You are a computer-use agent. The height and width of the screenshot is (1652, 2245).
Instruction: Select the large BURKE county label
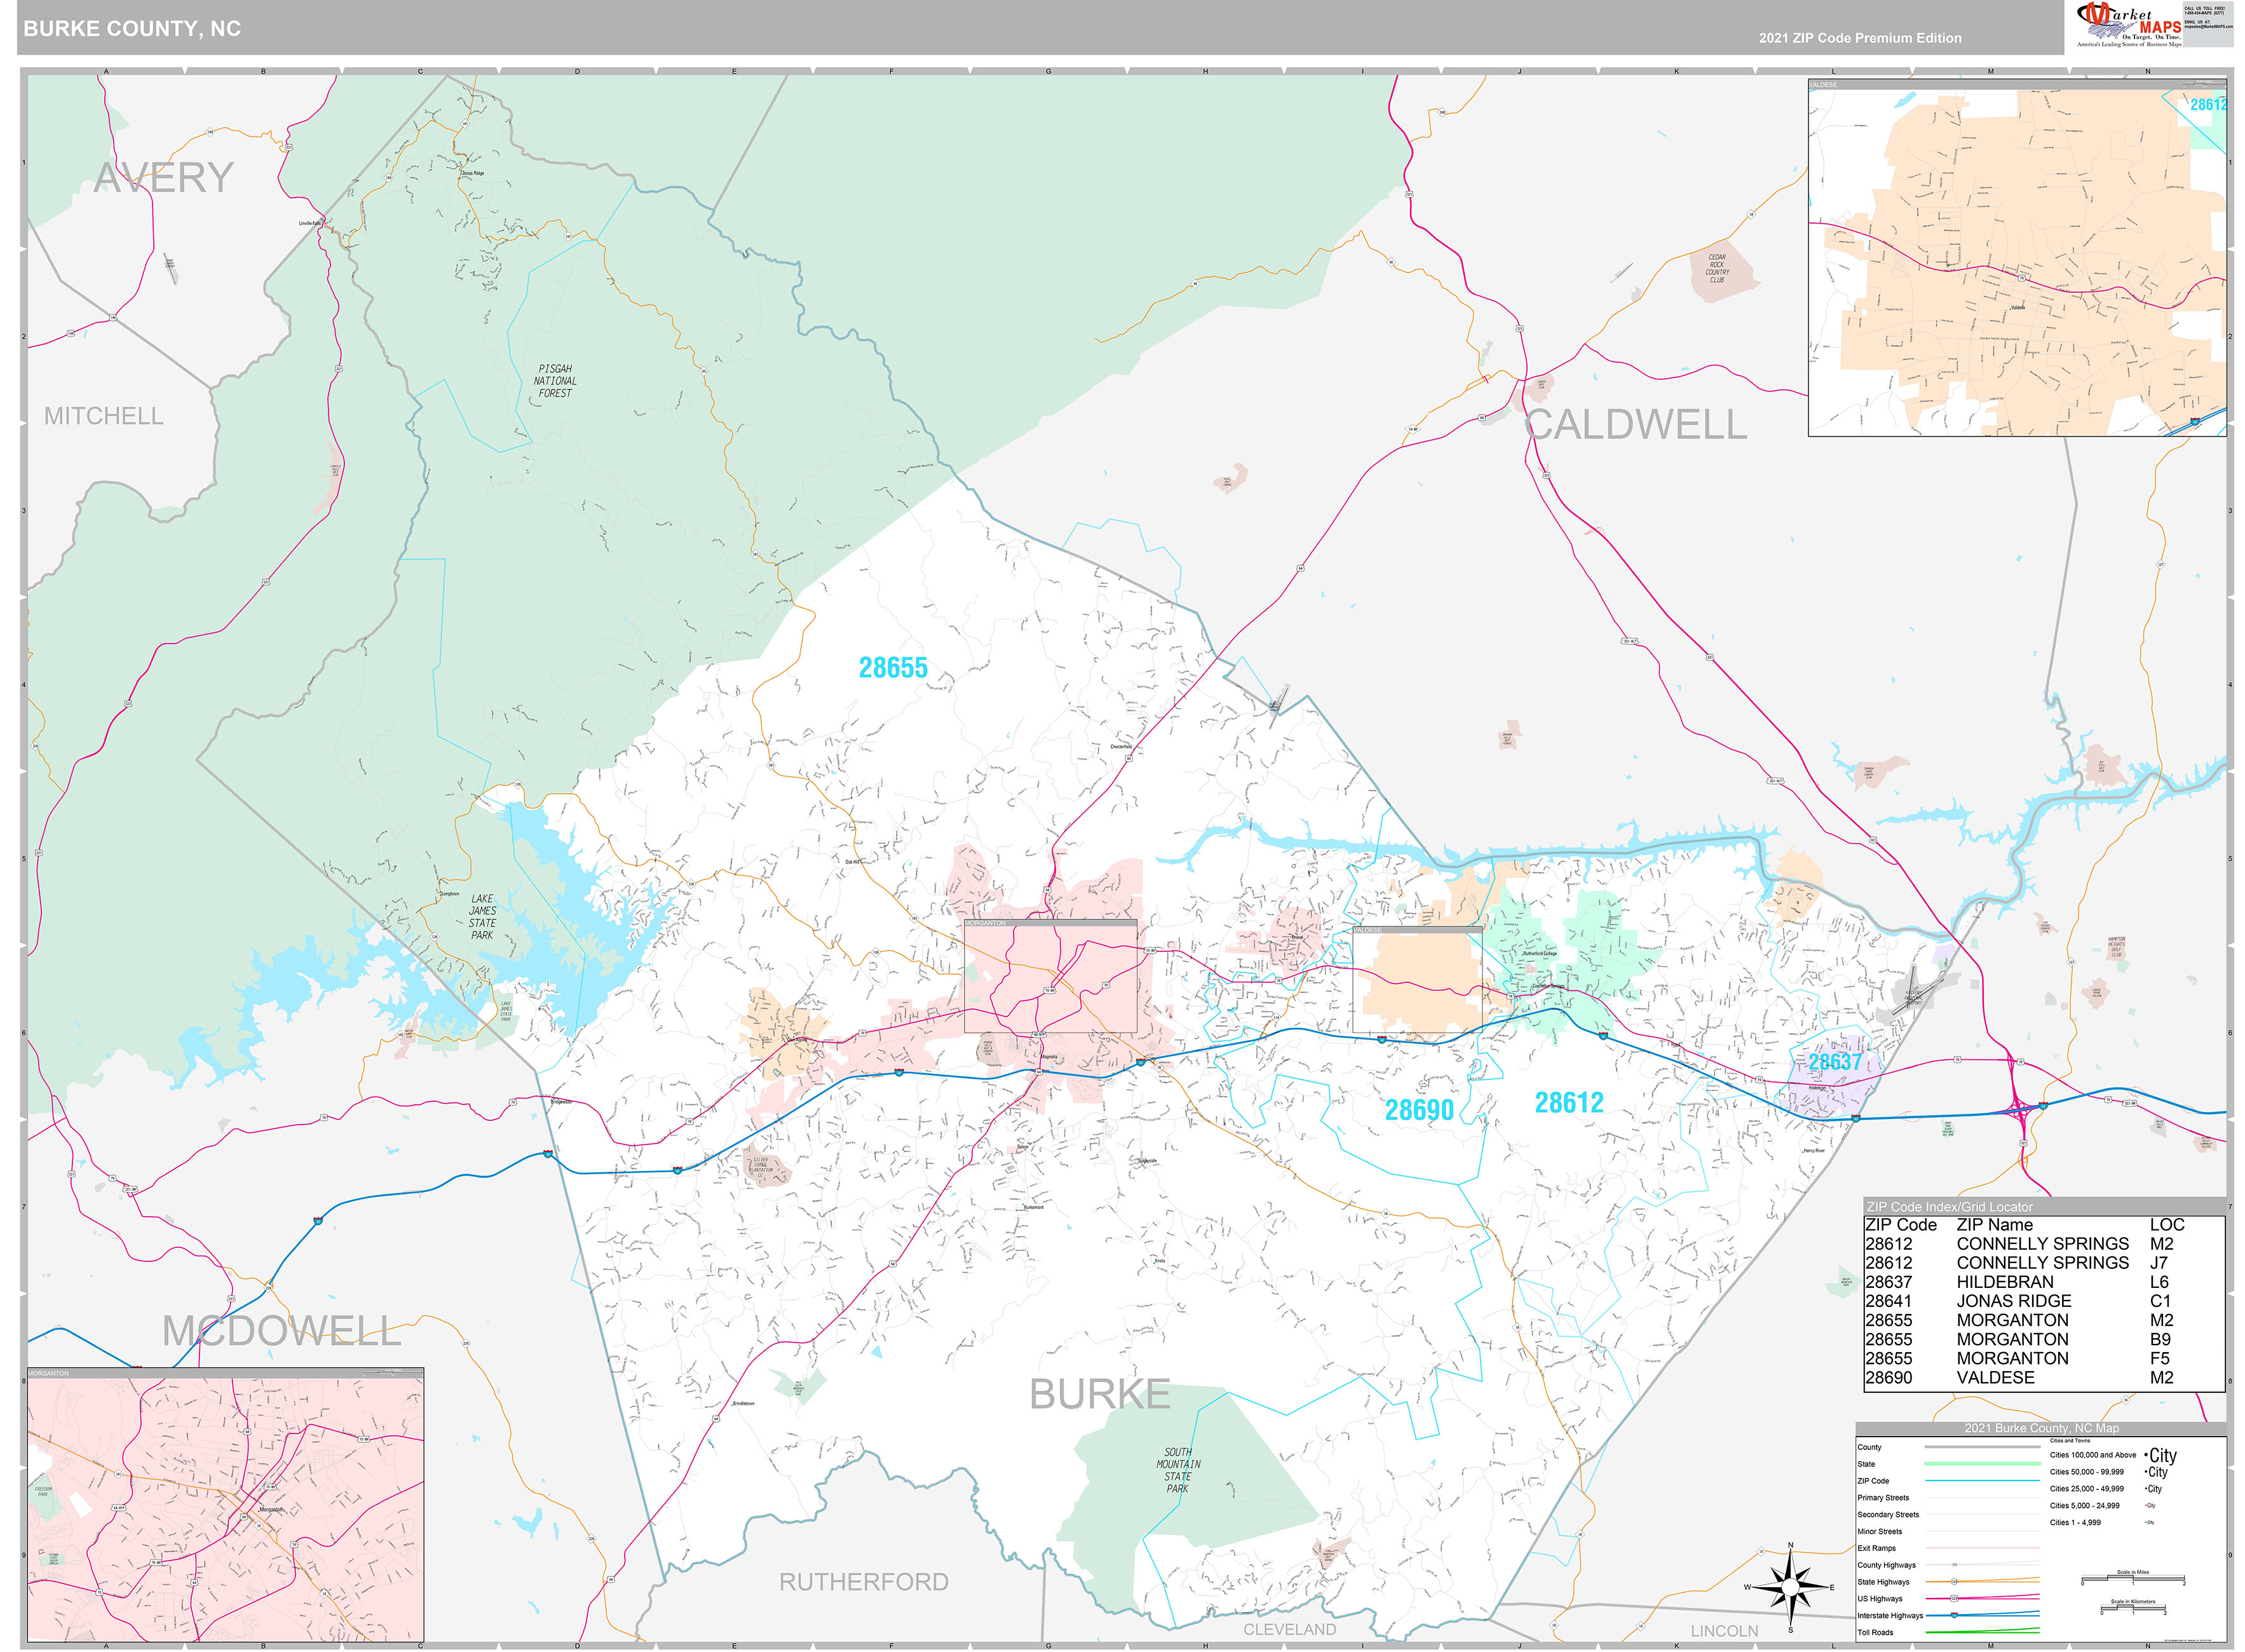(x=1100, y=1394)
